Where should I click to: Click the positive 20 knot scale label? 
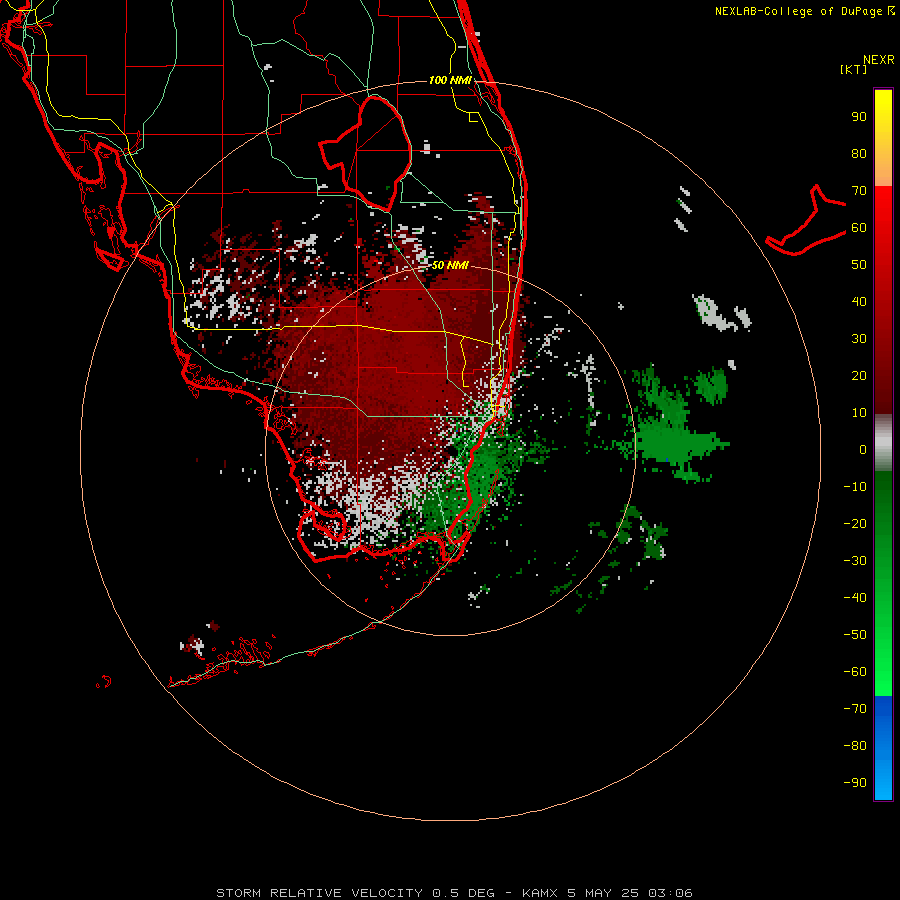[x=859, y=376]
